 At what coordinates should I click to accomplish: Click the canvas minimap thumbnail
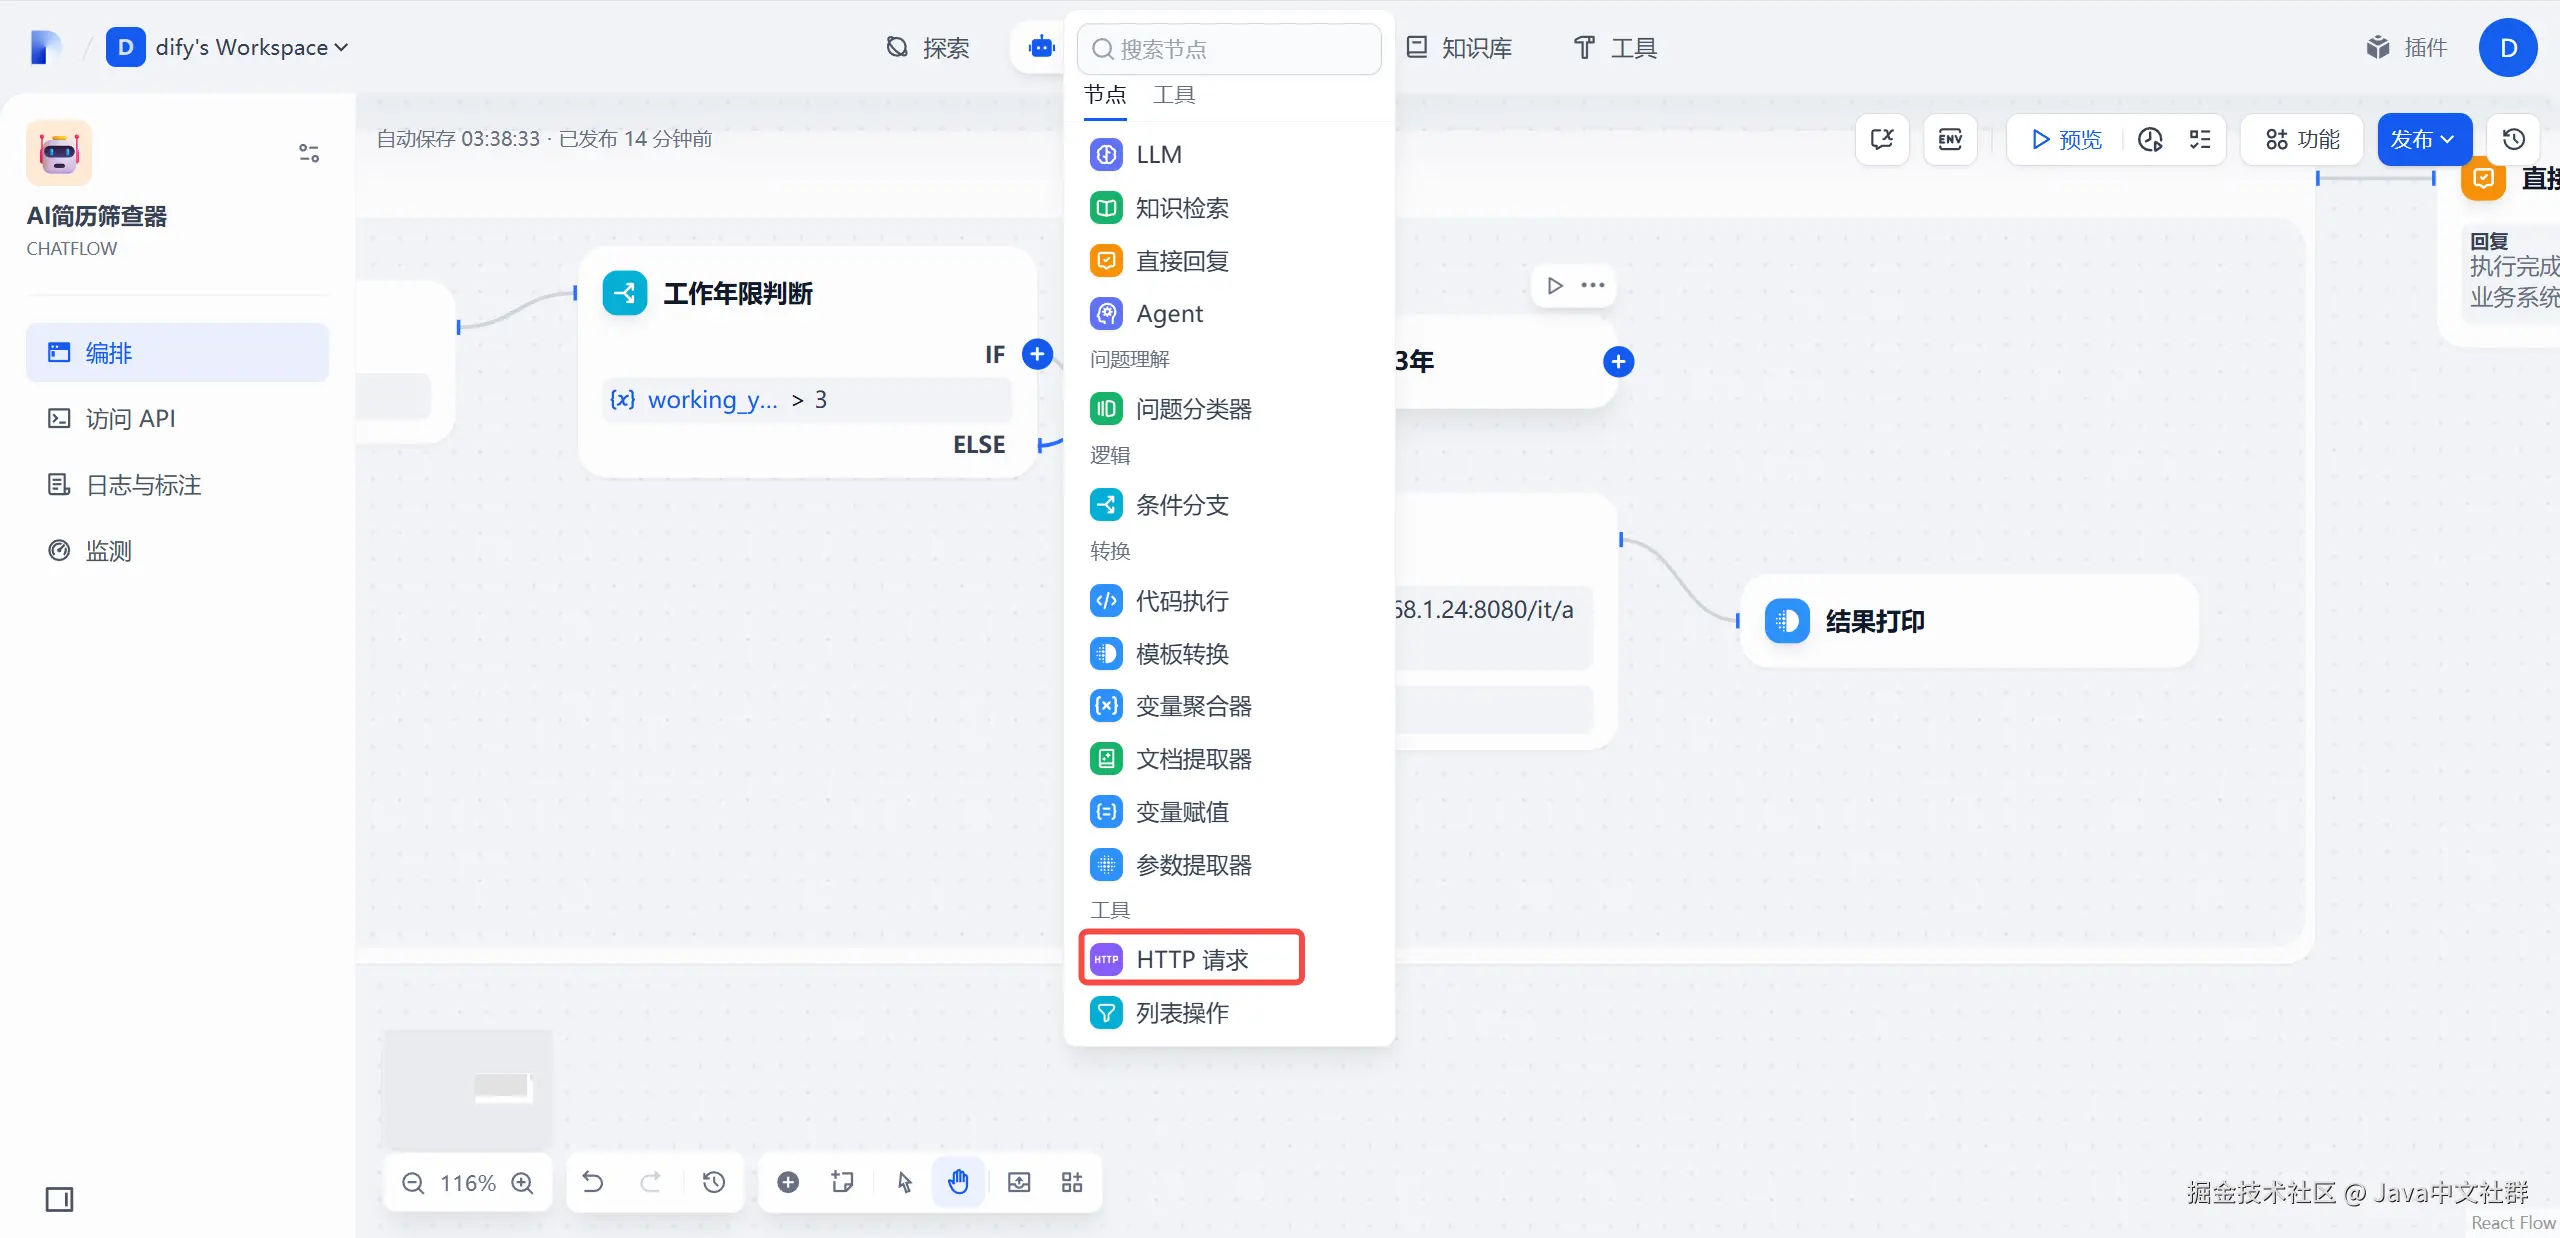[x=468, y=1089]
